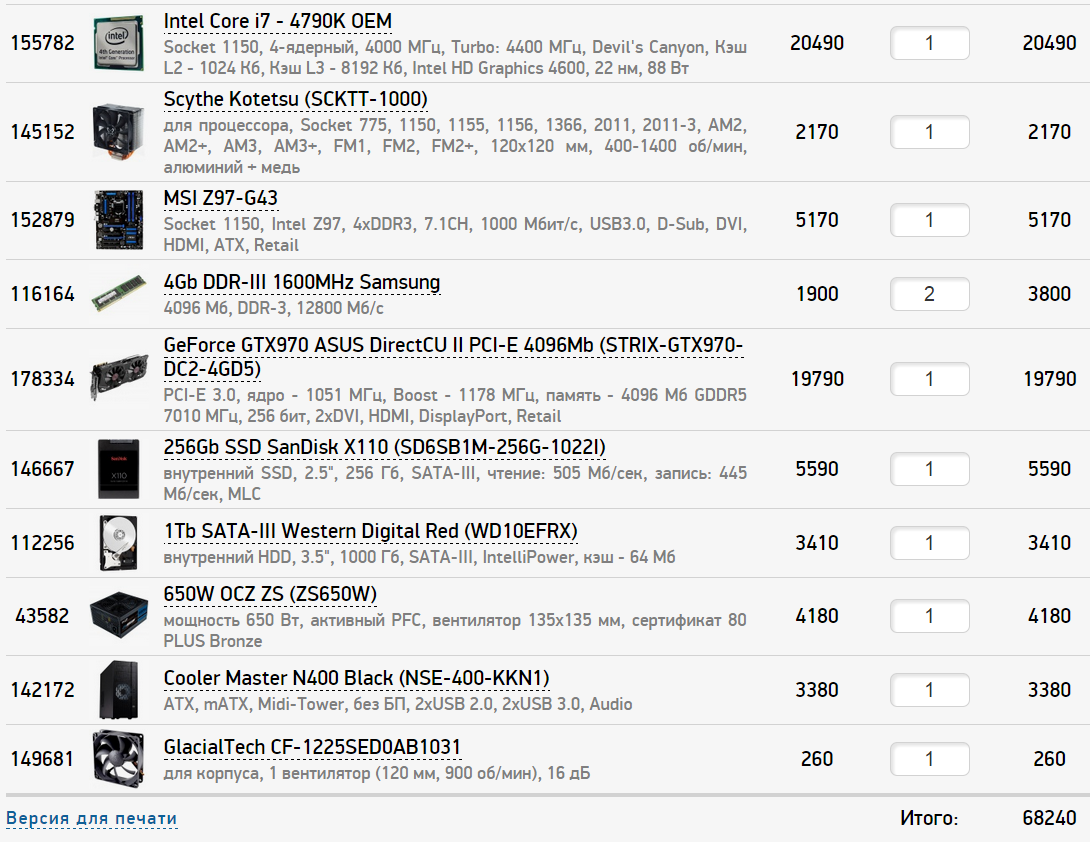Click the description text under Cooler Master N400
1090x842 pixels.
tap(398, 704)
